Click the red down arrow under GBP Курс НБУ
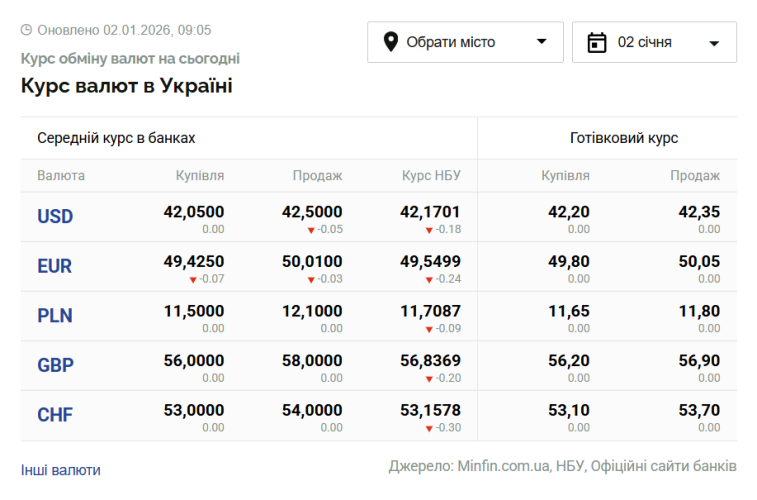757x500 pixels. click(429, 378)
